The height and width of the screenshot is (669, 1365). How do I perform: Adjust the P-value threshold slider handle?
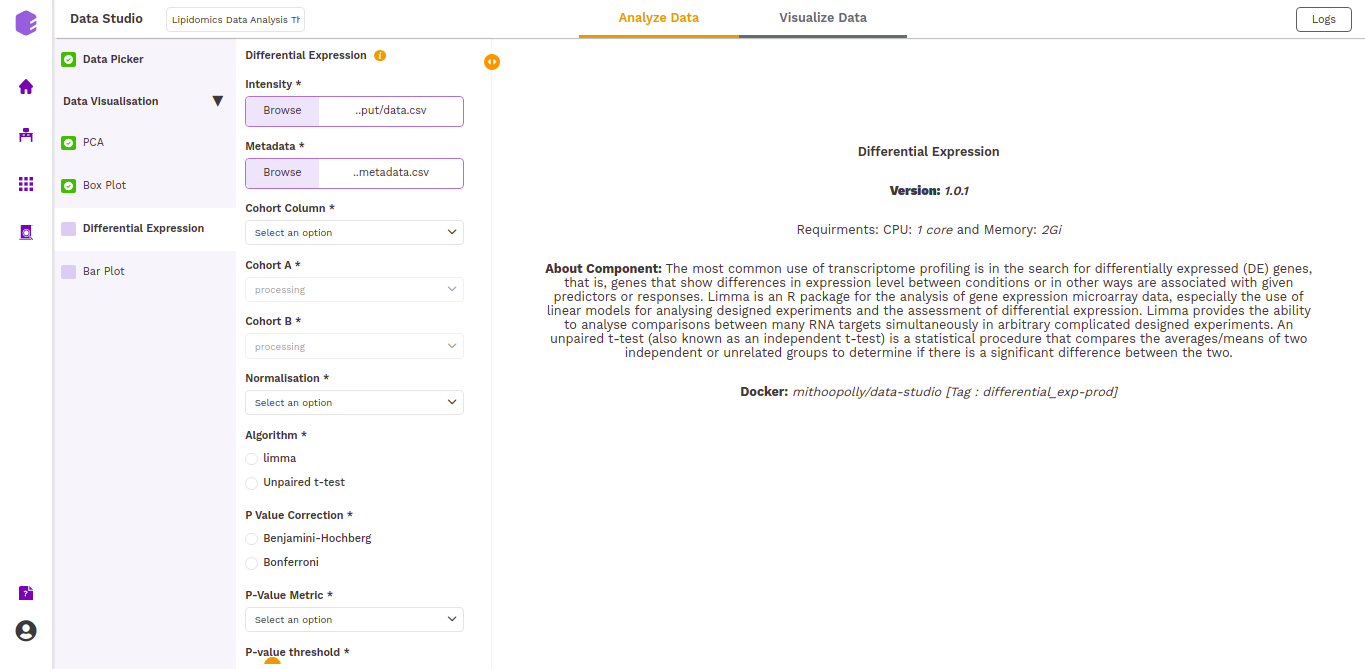(270, 662)
